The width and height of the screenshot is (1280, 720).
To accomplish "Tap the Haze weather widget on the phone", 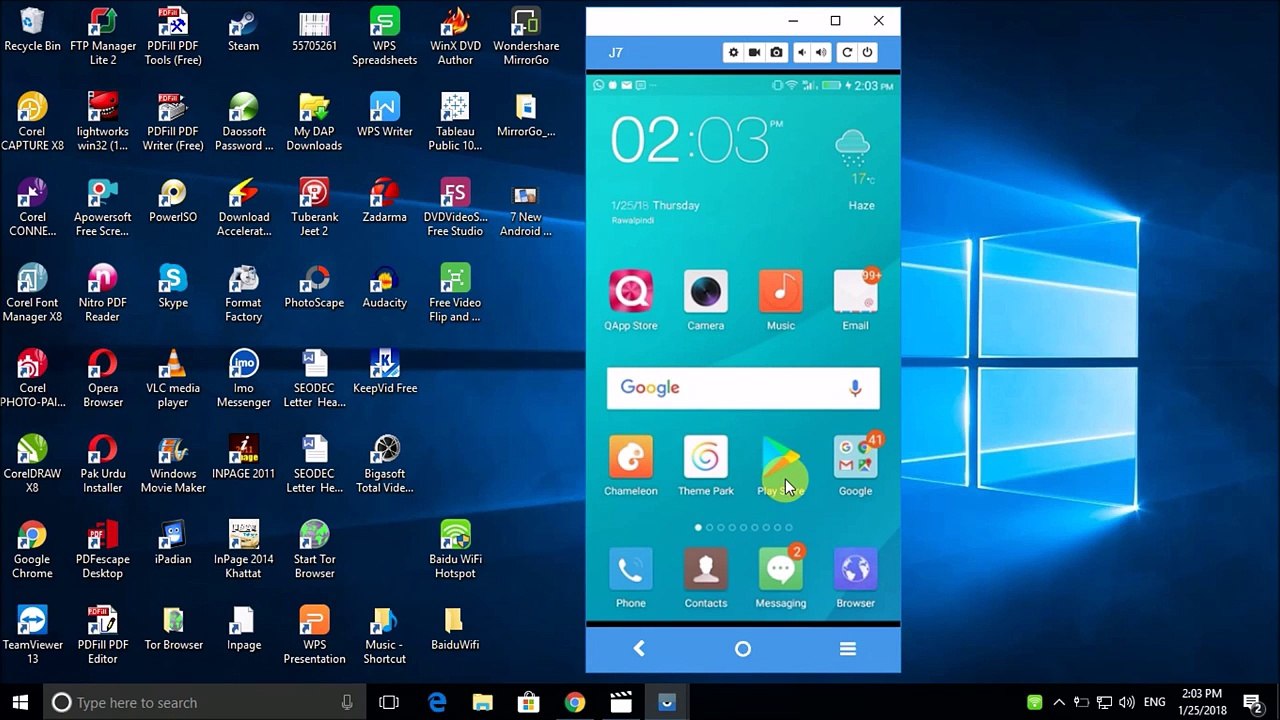I will (x=856, y=170).
